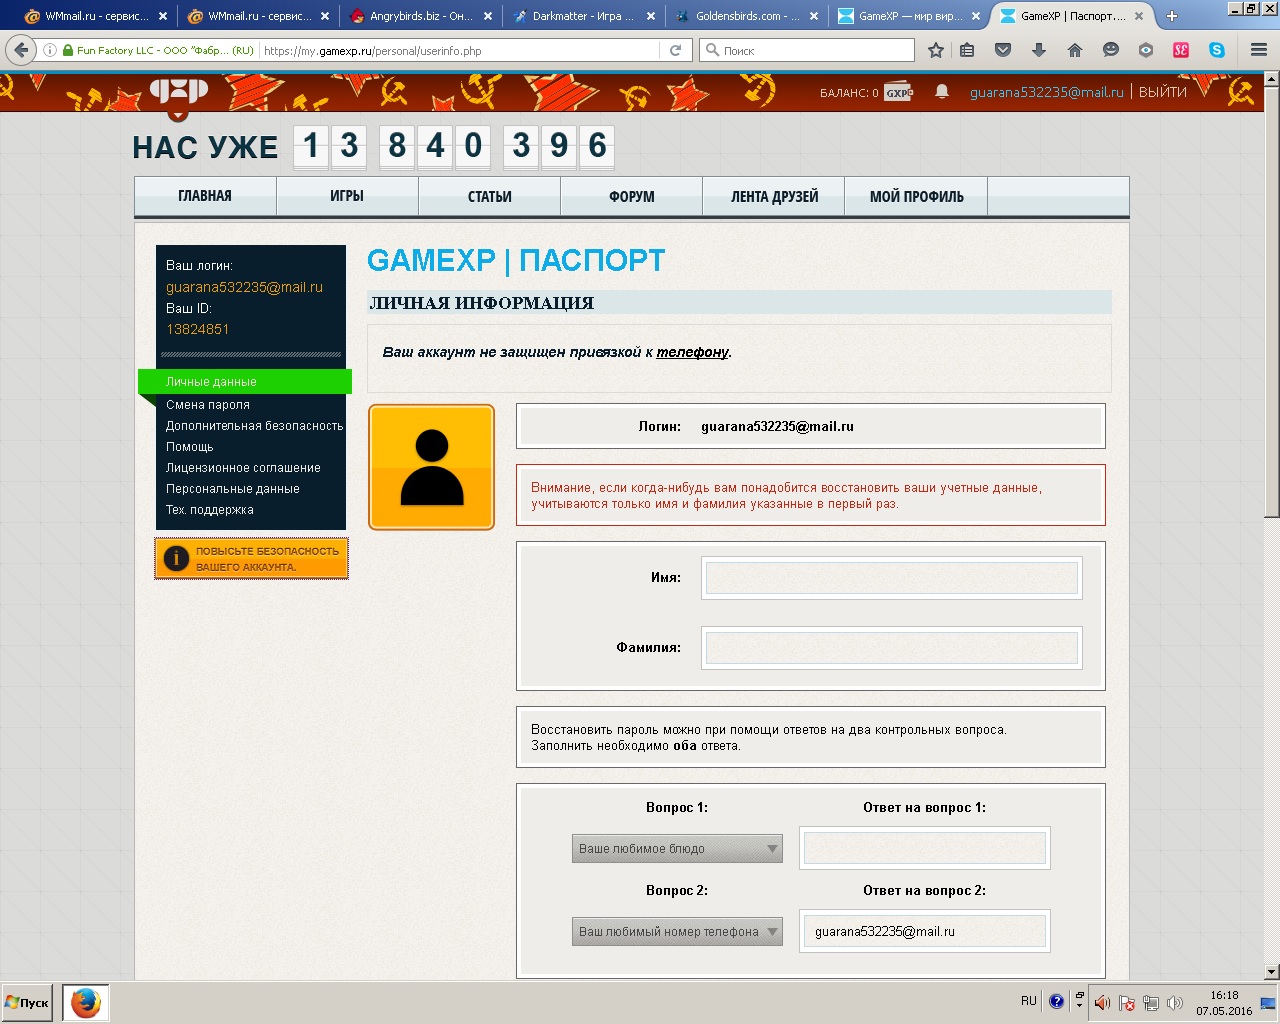
Task: Select 'Личные данные' in sidebar
Action: (245, 381)
